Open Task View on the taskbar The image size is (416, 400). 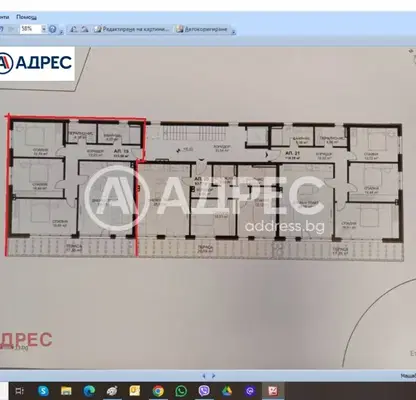20,391
